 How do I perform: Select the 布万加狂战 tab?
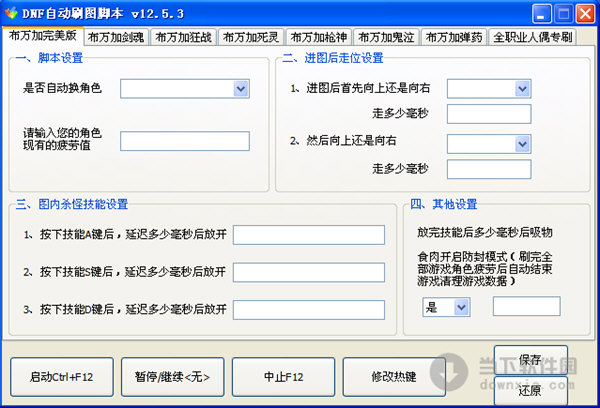[184, 37]
